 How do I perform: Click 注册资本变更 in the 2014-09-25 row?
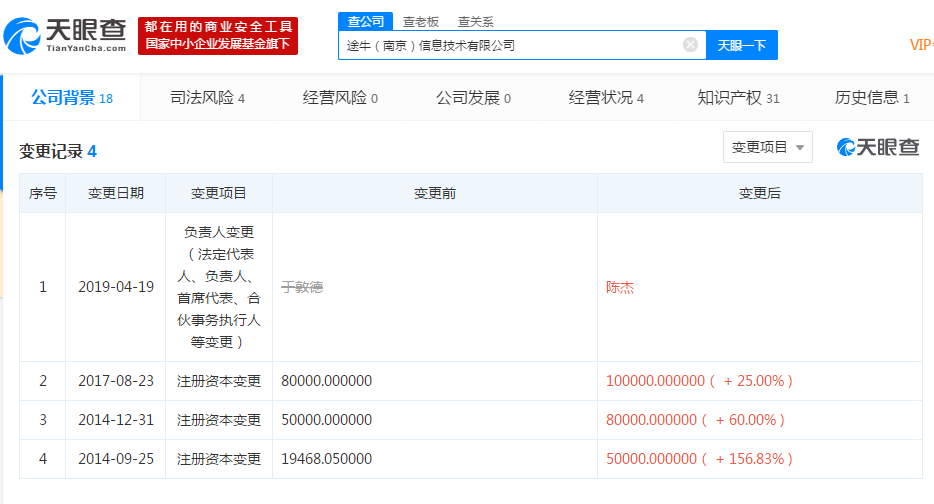pos(219,459)
